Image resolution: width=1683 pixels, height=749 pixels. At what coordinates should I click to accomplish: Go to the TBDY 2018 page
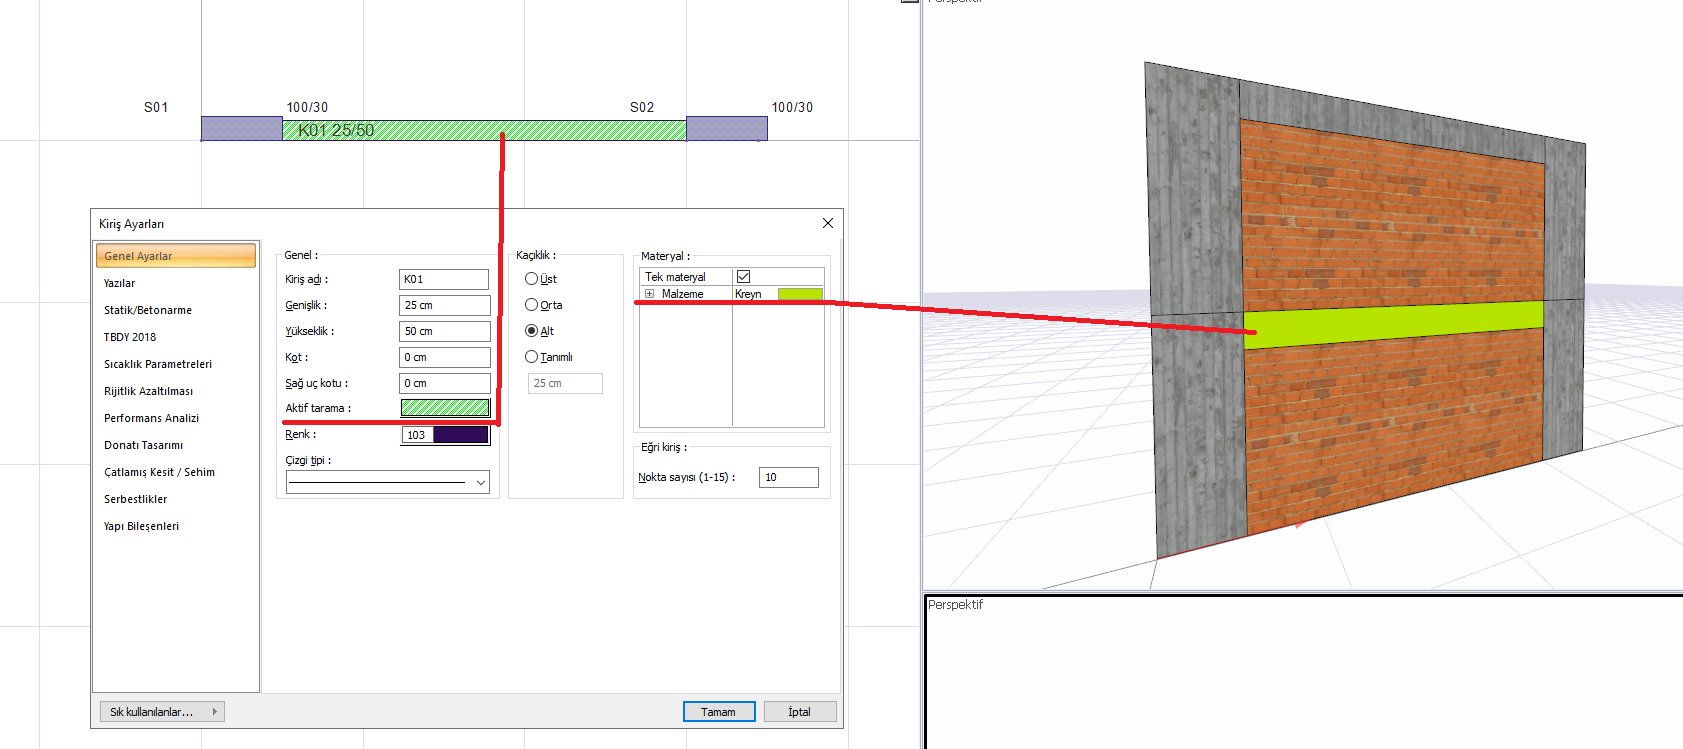(130, 337)
